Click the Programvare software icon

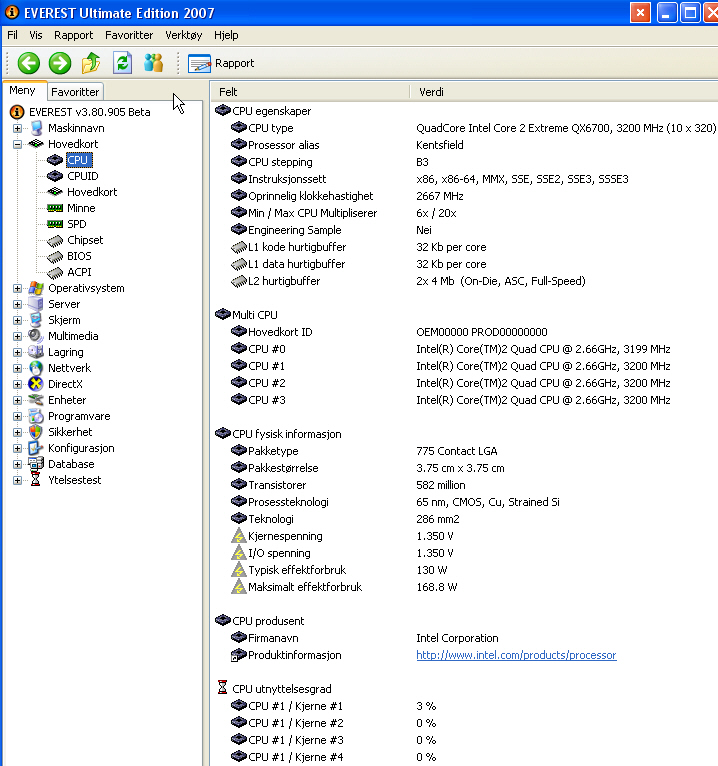36,416
